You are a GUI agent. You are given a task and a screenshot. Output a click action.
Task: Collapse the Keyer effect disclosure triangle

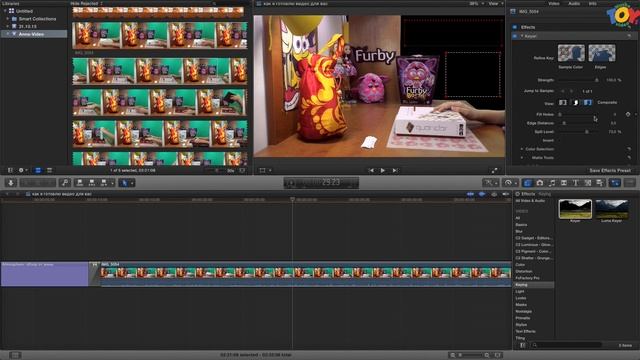(x=522, y=36)
